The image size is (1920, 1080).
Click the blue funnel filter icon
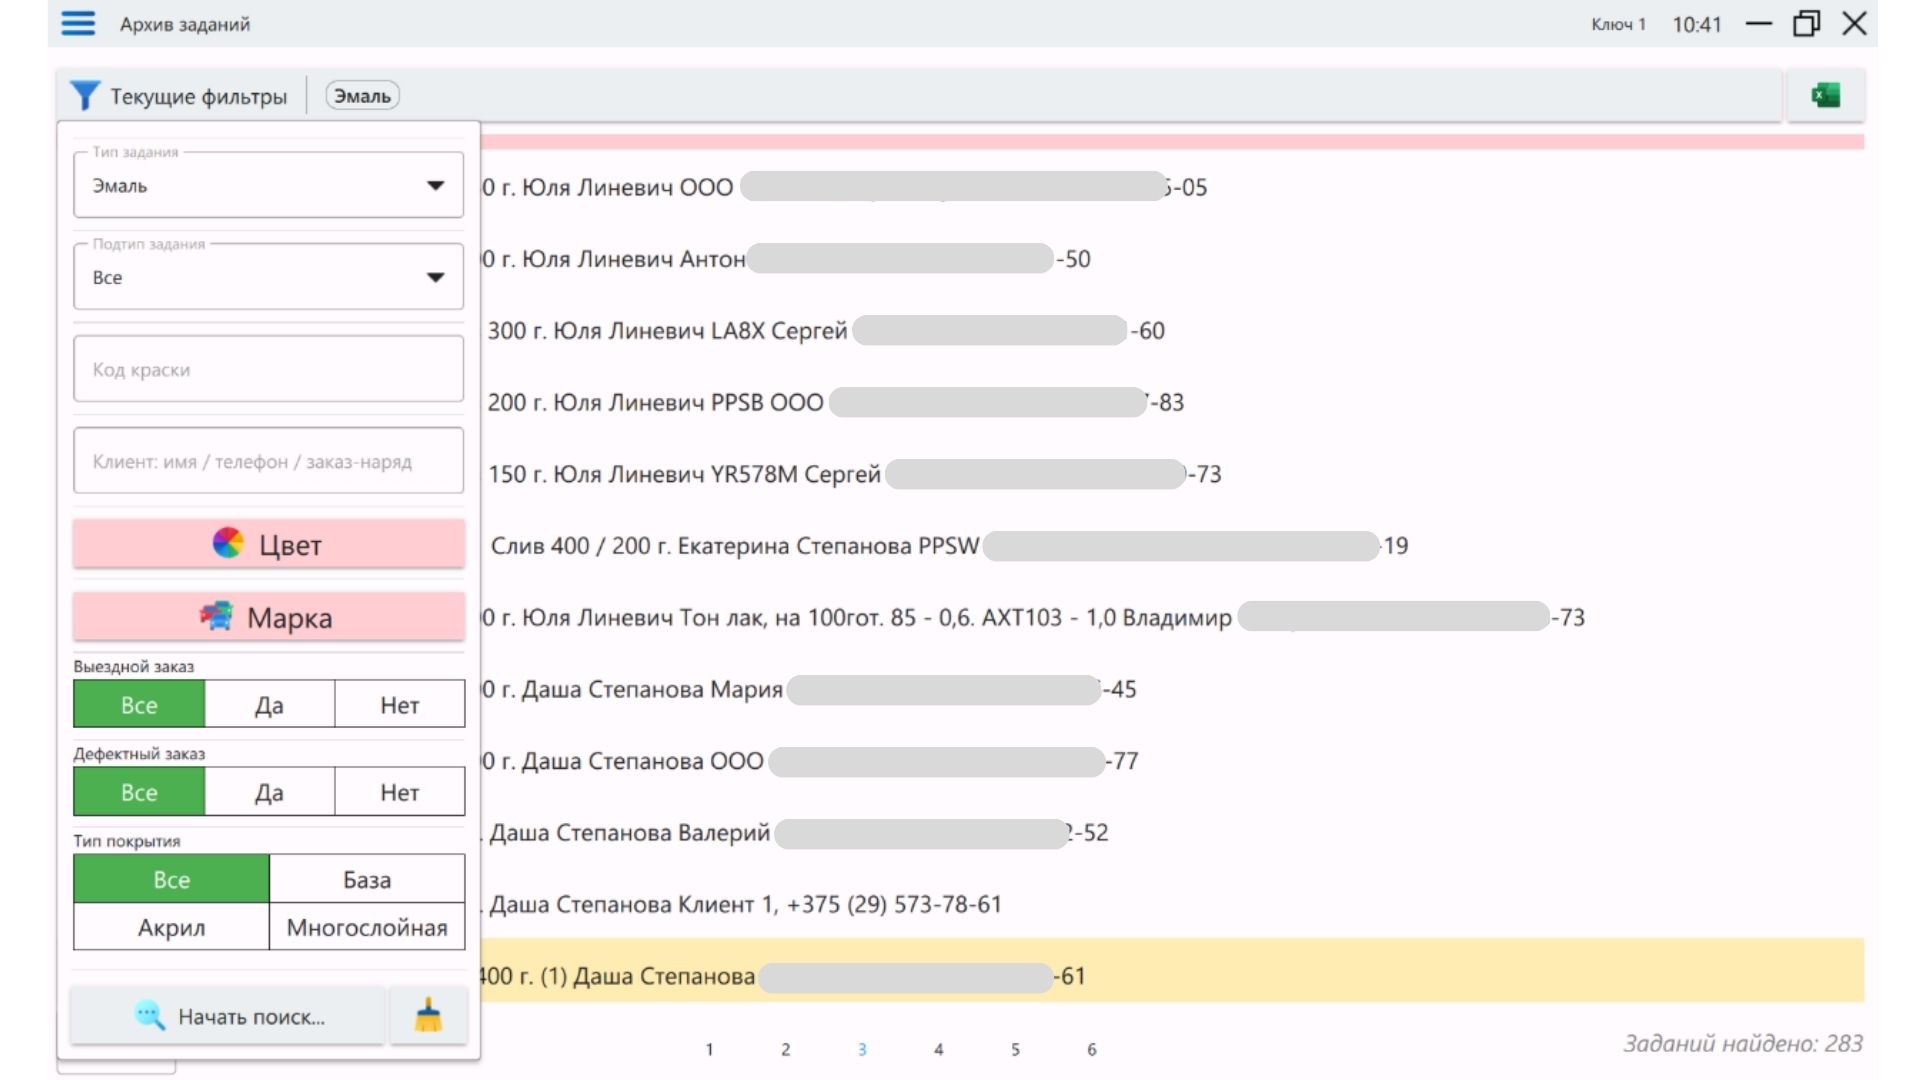pyautogui.click(x=84, y=96)
